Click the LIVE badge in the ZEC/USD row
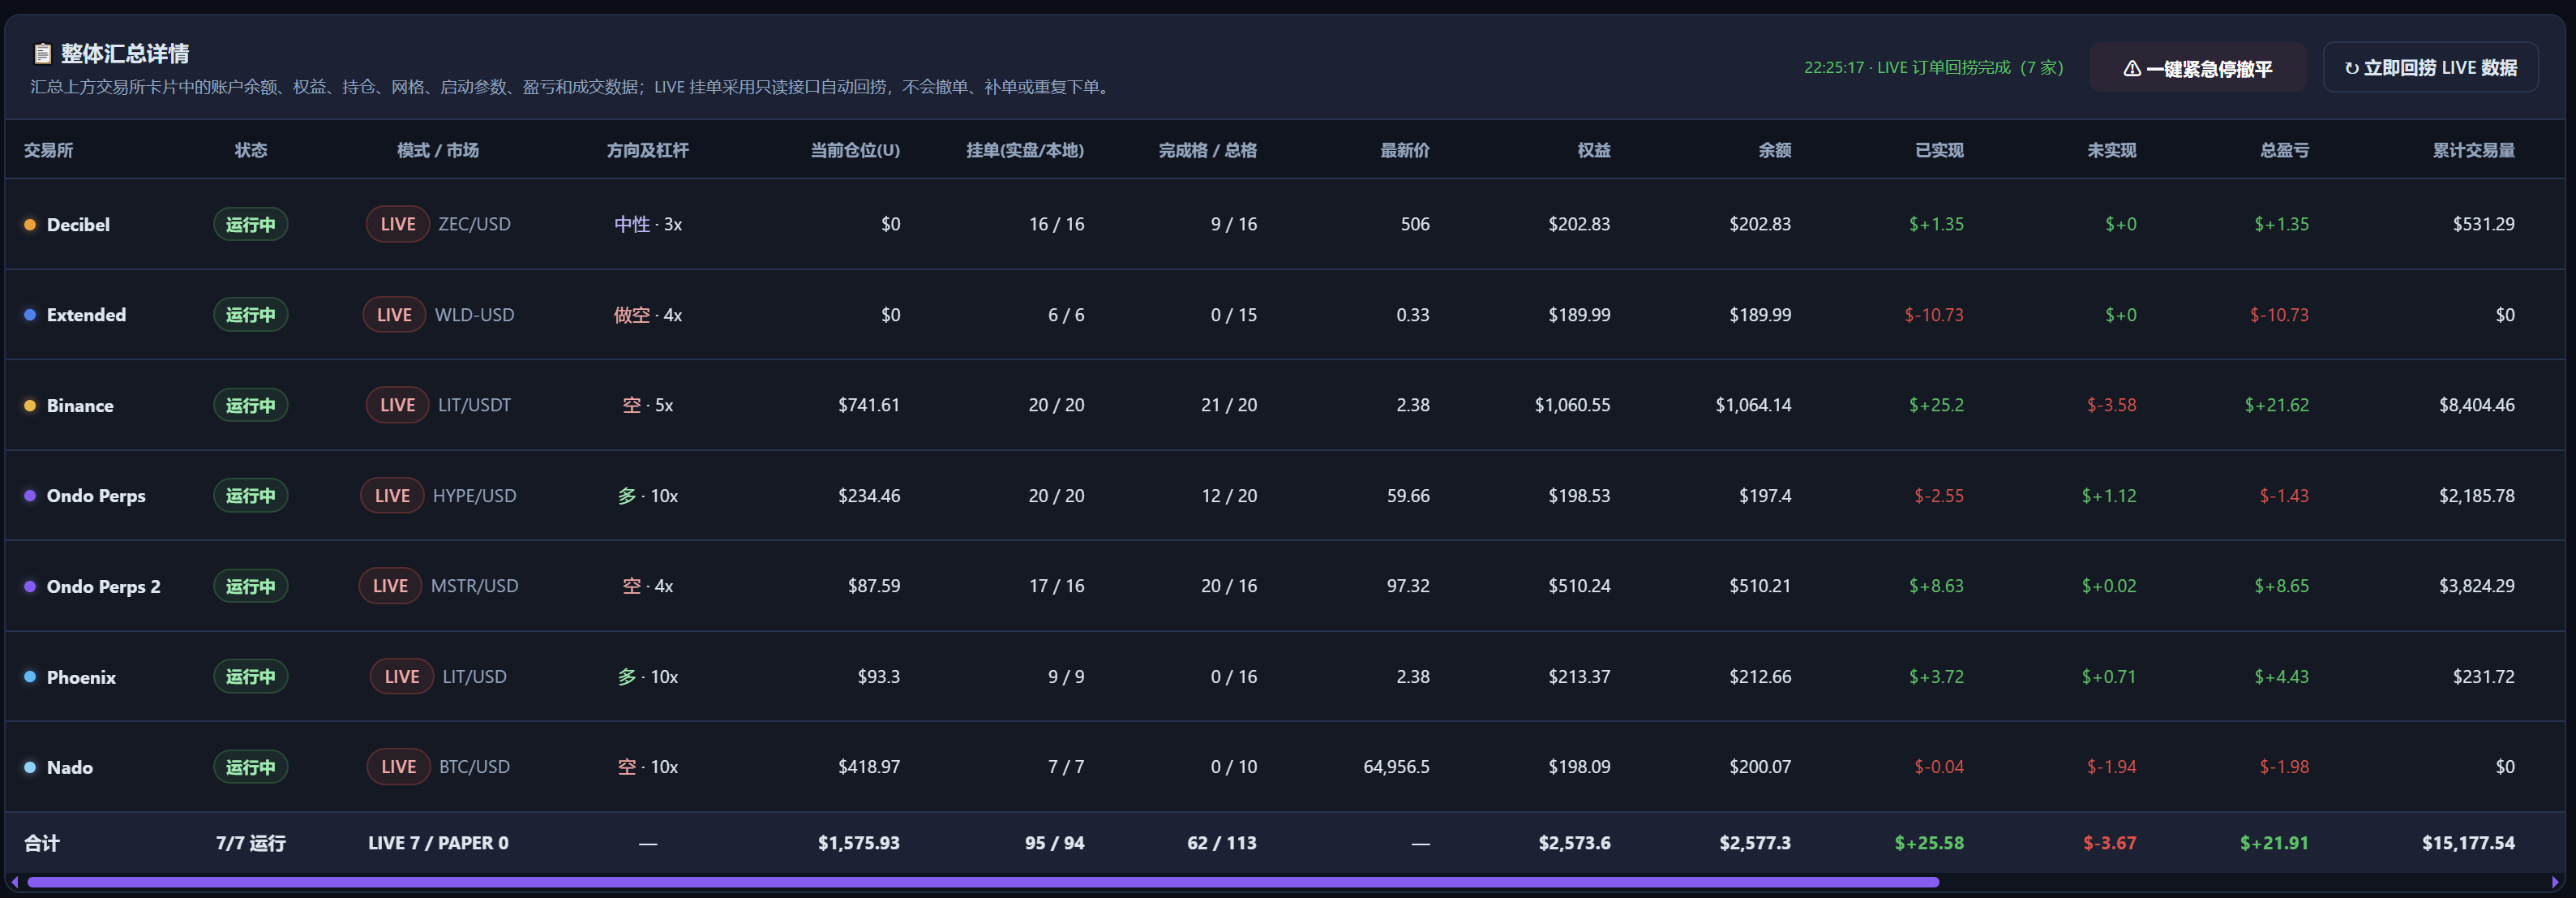Viewport: 2576px width, 898px height. [x=398, y=224]
